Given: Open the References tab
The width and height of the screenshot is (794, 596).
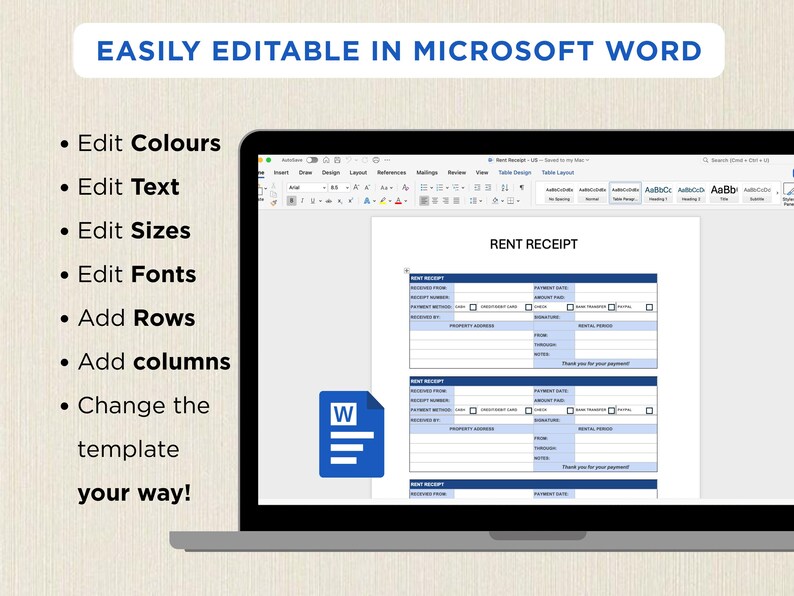Looking at the screenshot, I should click(x=391, y=173).
